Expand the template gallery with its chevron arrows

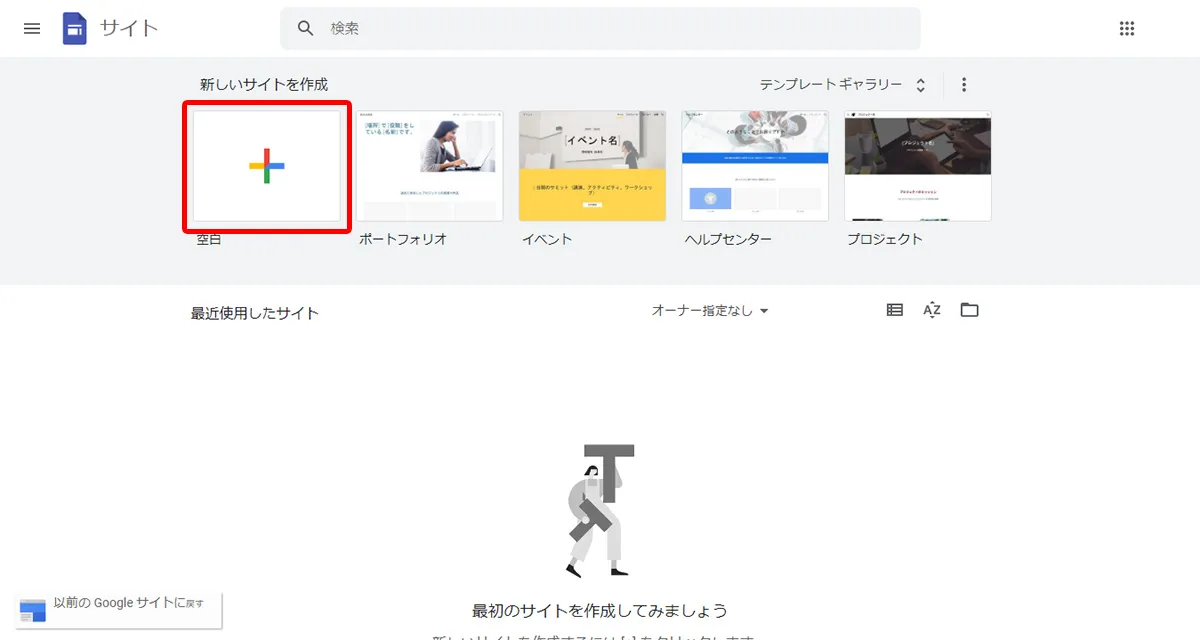tap(920, 84)
